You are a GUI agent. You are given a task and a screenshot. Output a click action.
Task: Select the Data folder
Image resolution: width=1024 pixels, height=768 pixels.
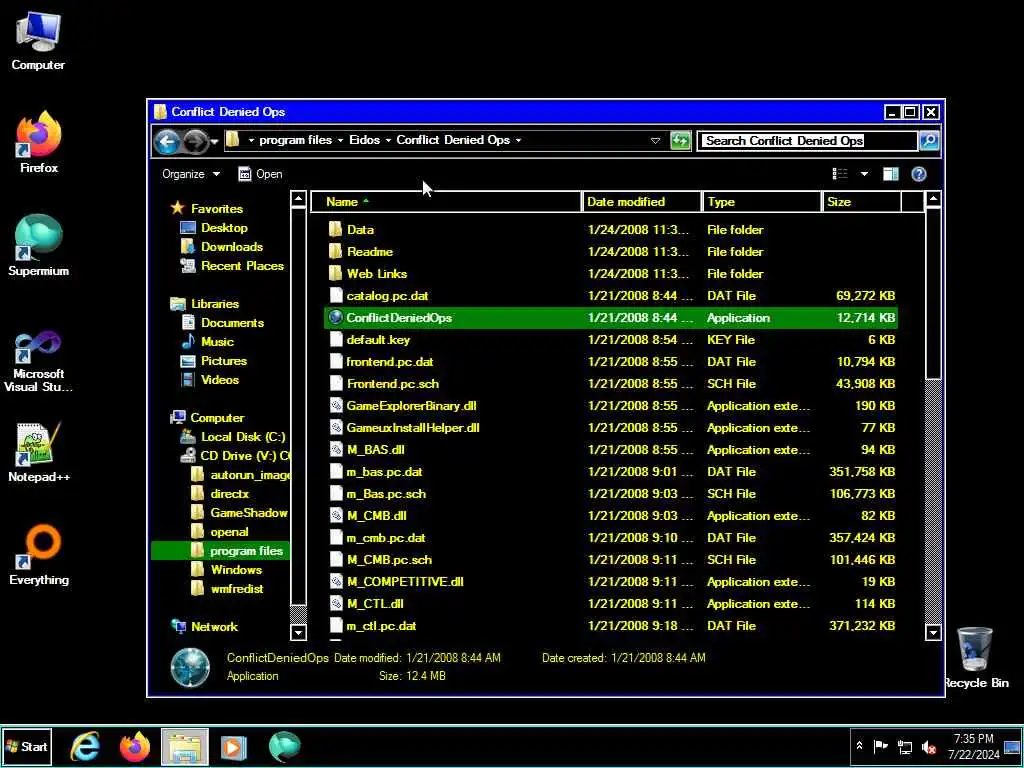coord(611,230)
